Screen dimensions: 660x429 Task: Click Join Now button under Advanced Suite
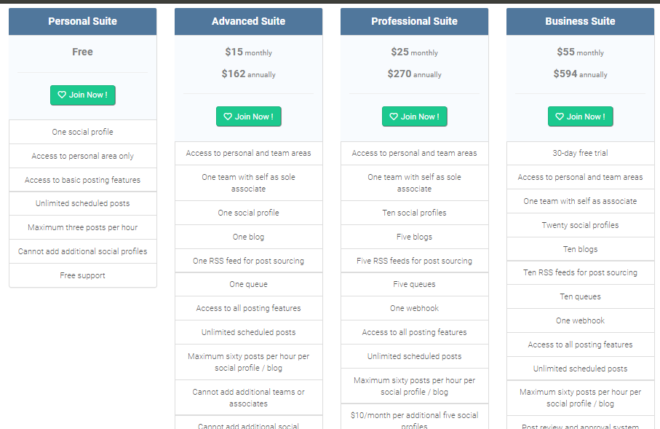(248, 117)
